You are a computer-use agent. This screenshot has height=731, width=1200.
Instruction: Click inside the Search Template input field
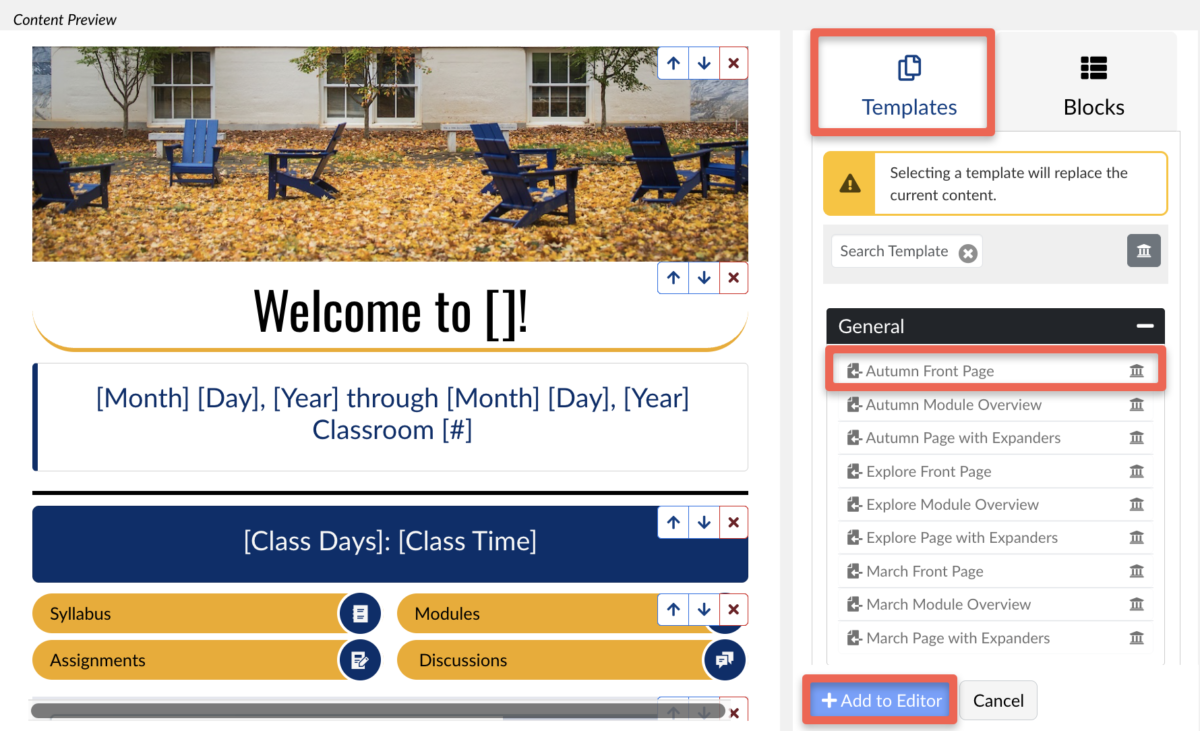(x=893, y=252)
